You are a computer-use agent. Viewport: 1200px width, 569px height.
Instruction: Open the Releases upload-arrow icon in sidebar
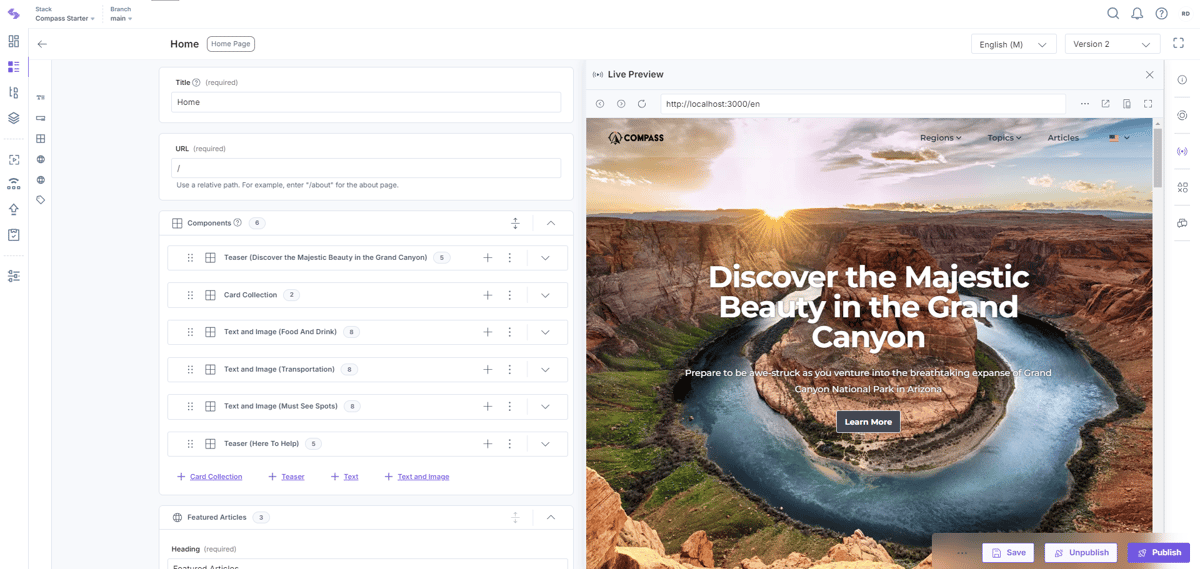[14, 210]
